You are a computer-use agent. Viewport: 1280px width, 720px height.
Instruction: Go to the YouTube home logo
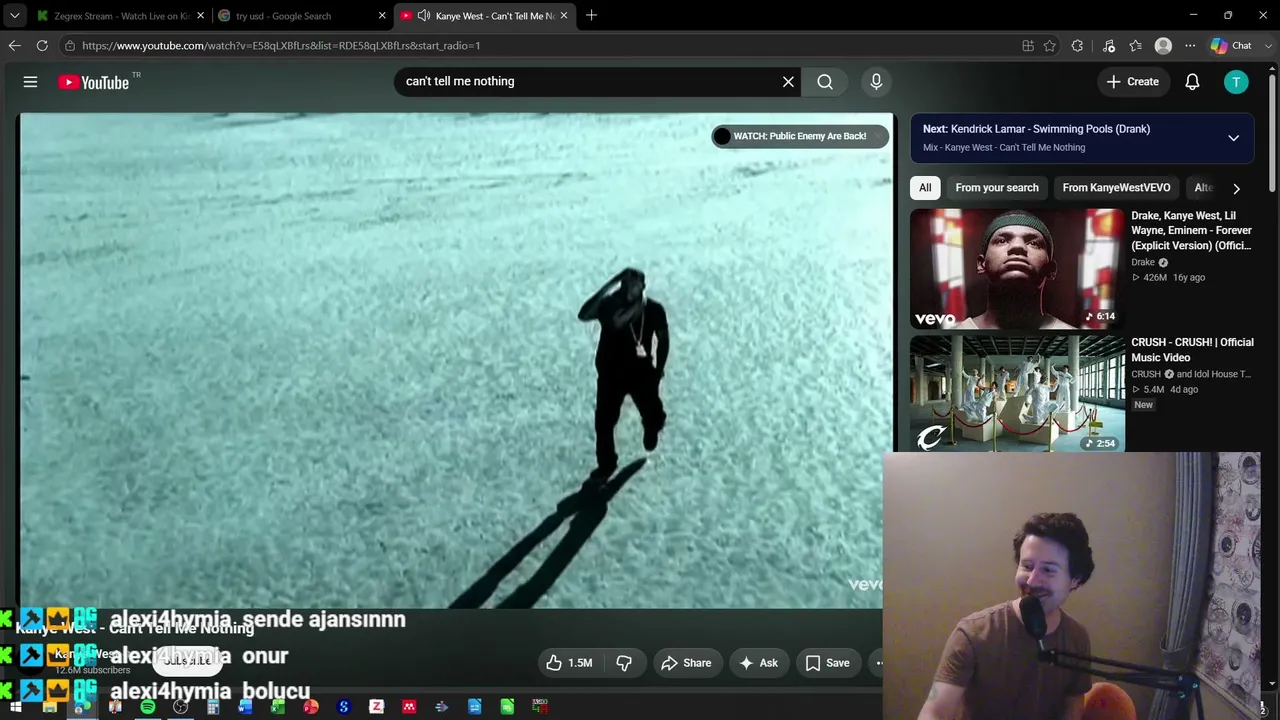pos(93,82)
